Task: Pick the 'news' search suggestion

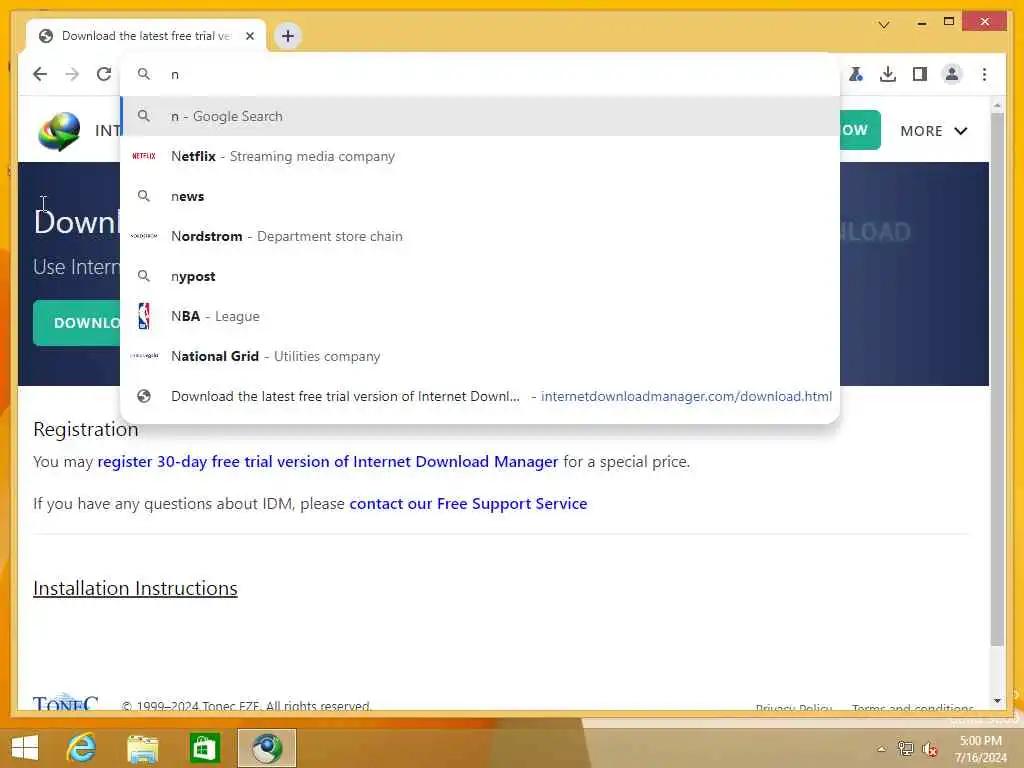Action: tap(480, 196)
